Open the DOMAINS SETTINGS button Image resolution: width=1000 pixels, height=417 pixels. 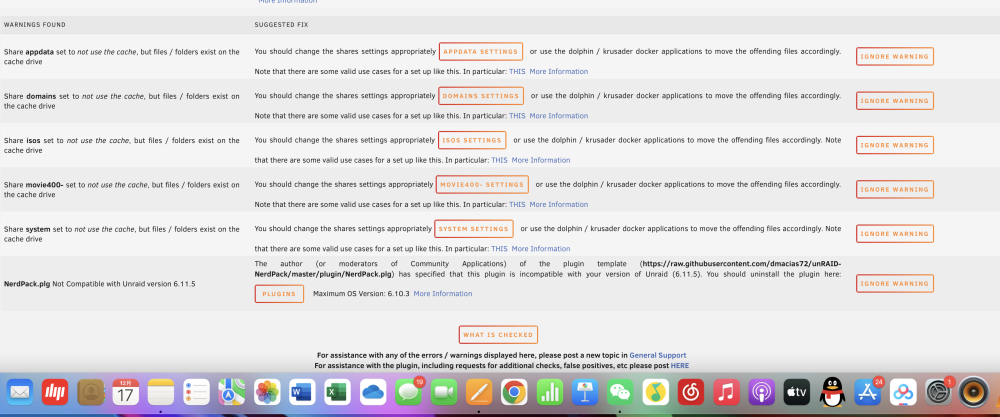tap(481, 96)
